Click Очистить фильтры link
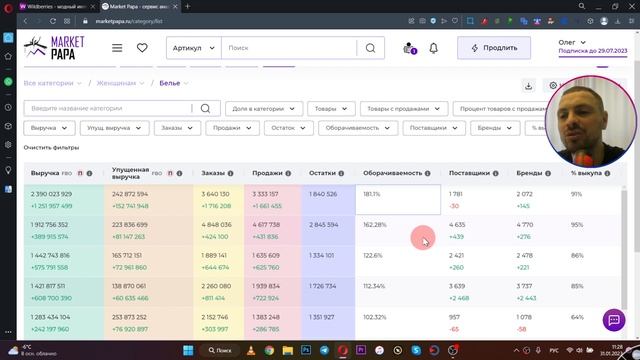Viewport: 640px width, 360px height. (x=51, y=148)
